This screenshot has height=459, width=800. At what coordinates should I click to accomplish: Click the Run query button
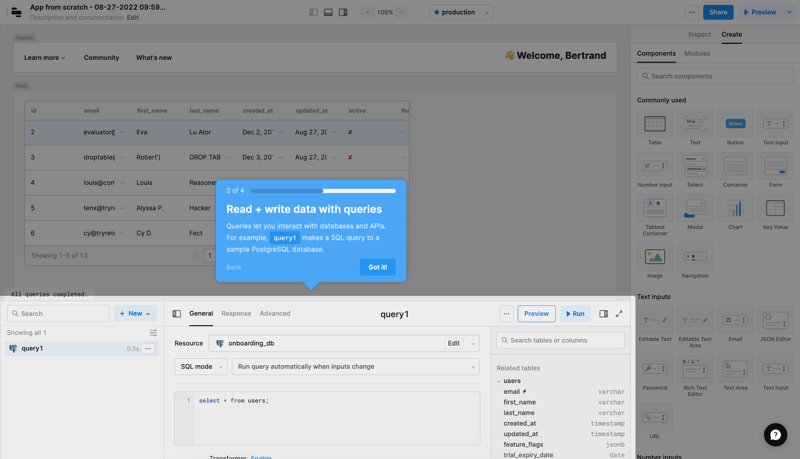pos(575,314)
